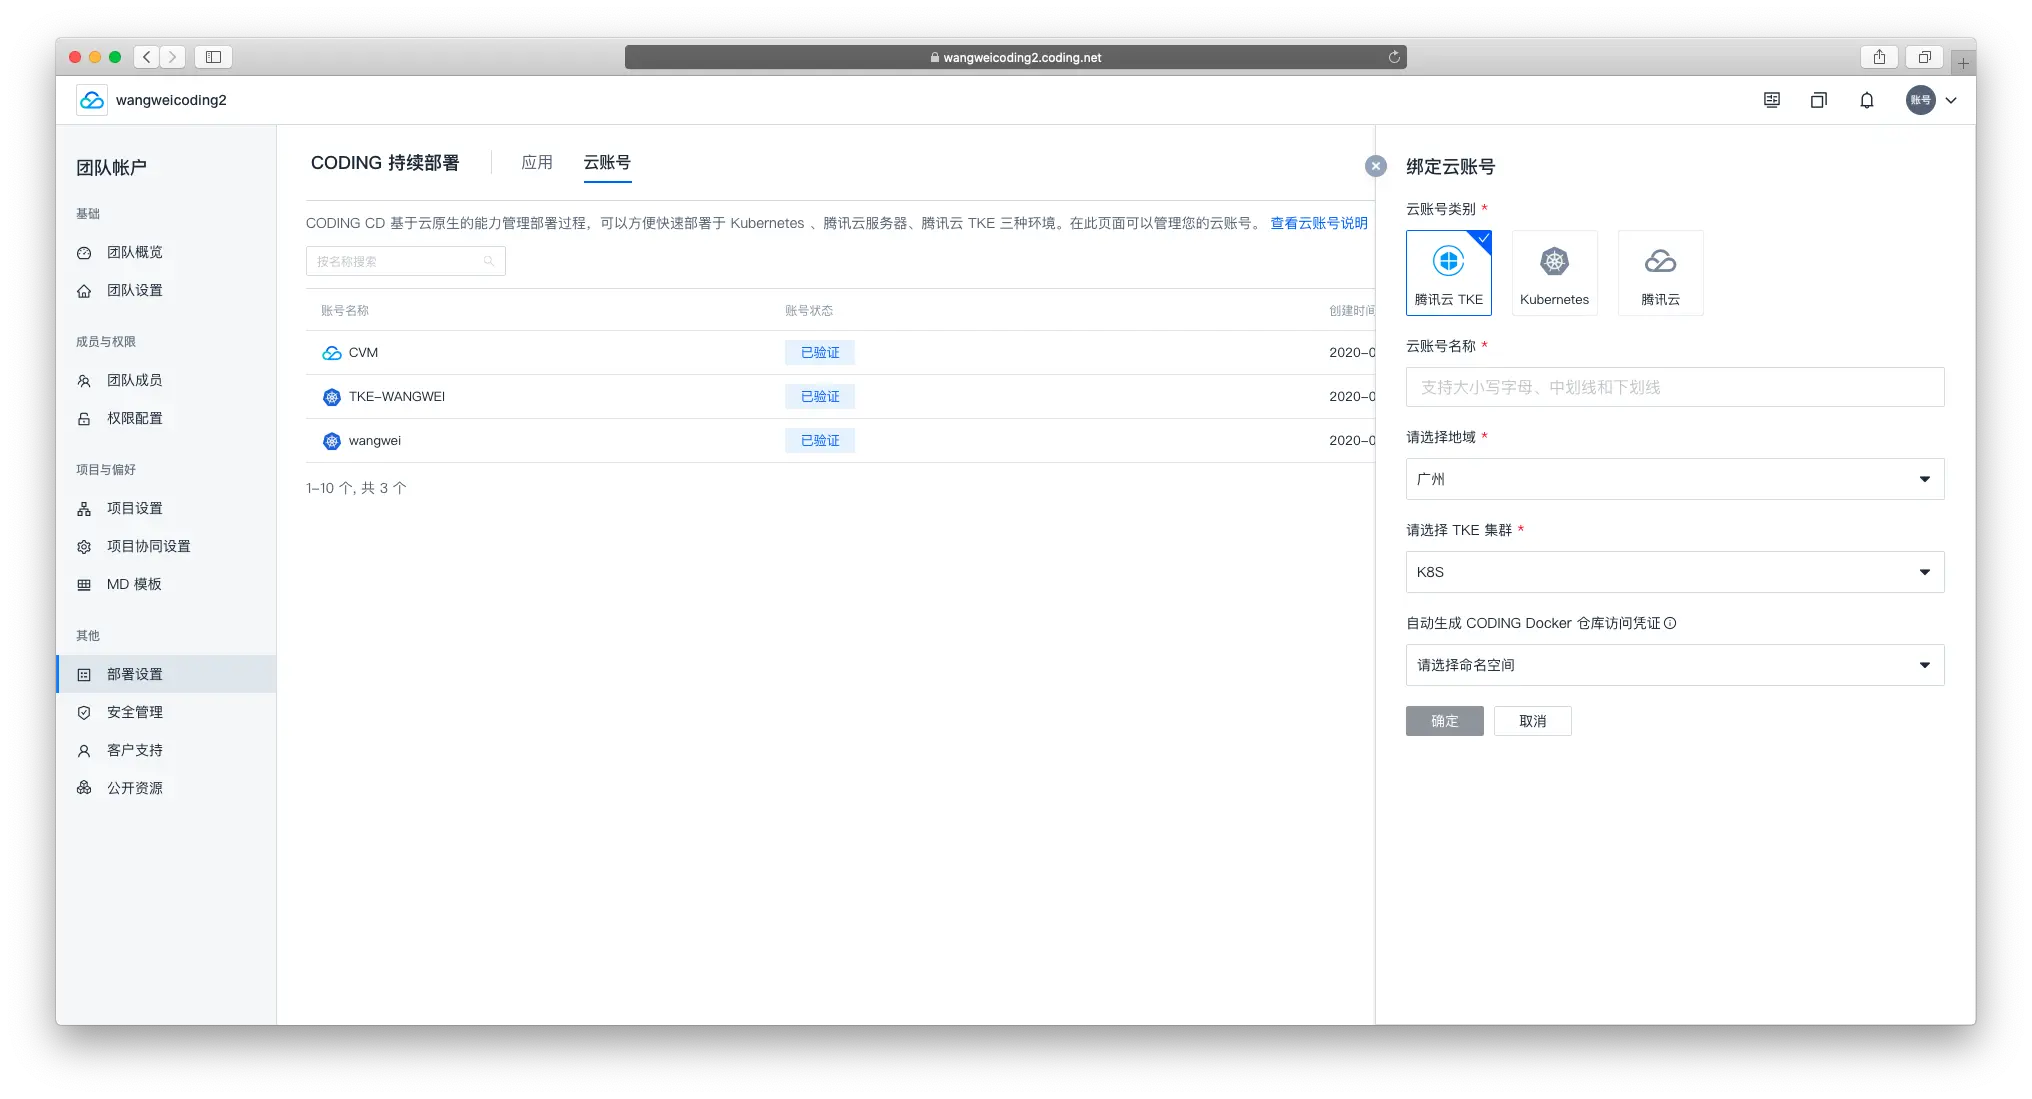This screenshot has width=2032, height=1099.
Task: Select 腾讯云 TKE account type
Action: 1448,272
